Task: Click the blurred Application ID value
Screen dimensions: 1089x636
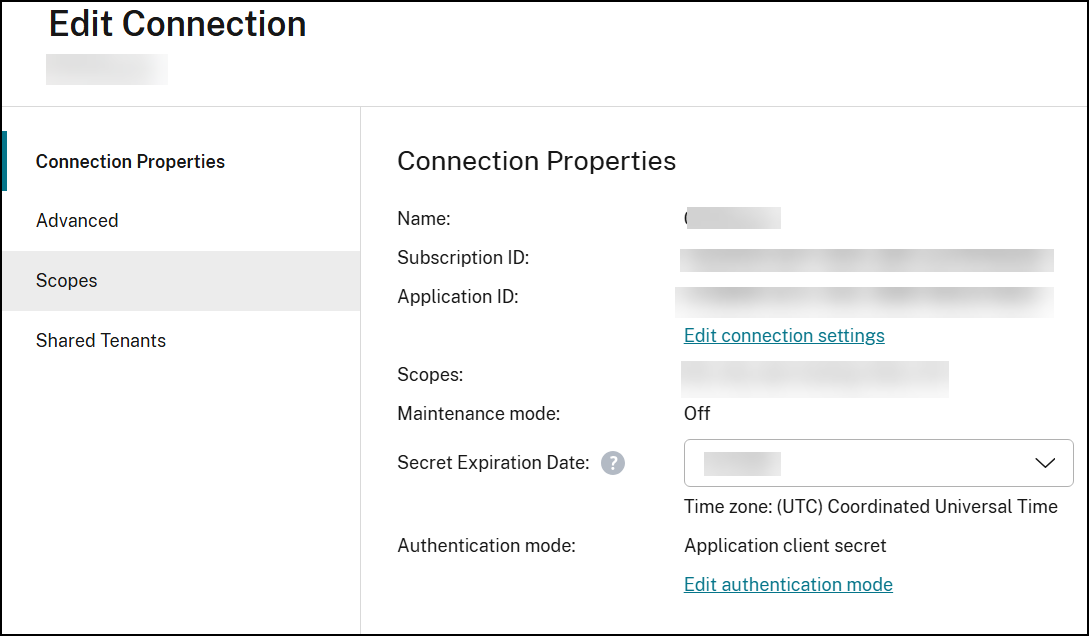Action: pyautogui.click(x=864, y=300)
